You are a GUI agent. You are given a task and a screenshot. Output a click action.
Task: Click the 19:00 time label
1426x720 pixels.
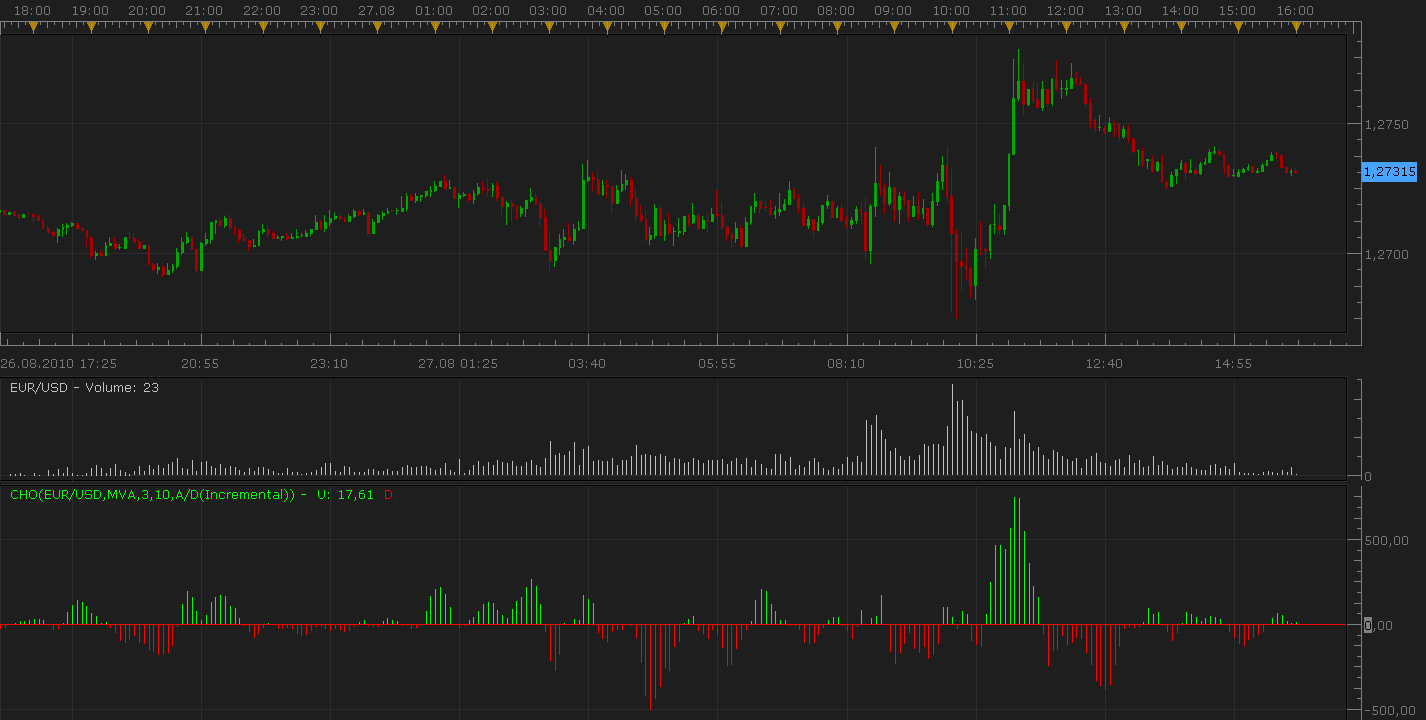click(91, 10)
